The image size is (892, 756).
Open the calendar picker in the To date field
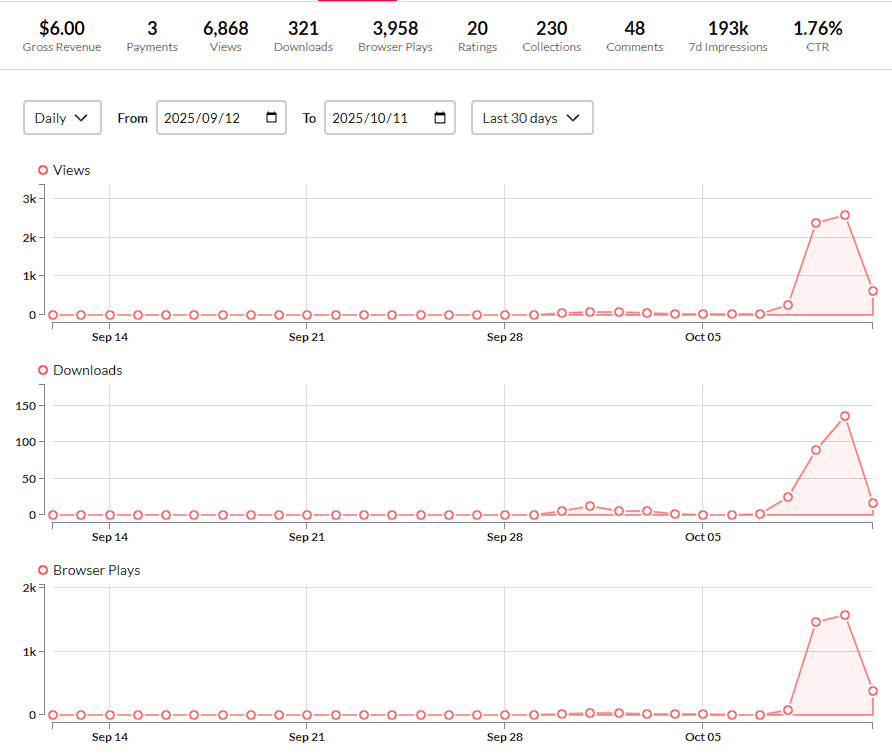click(440, 118)
